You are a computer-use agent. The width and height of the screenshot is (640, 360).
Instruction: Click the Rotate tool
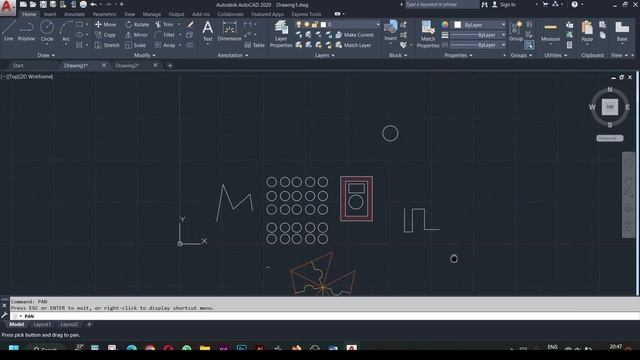pyautogui.click(x=137, y=24)
